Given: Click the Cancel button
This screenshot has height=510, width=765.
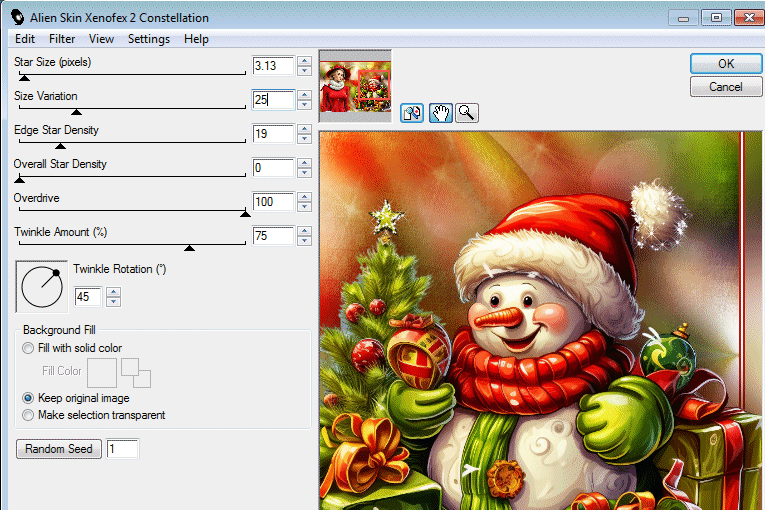Looking at the screenshot, I should 725,87.
